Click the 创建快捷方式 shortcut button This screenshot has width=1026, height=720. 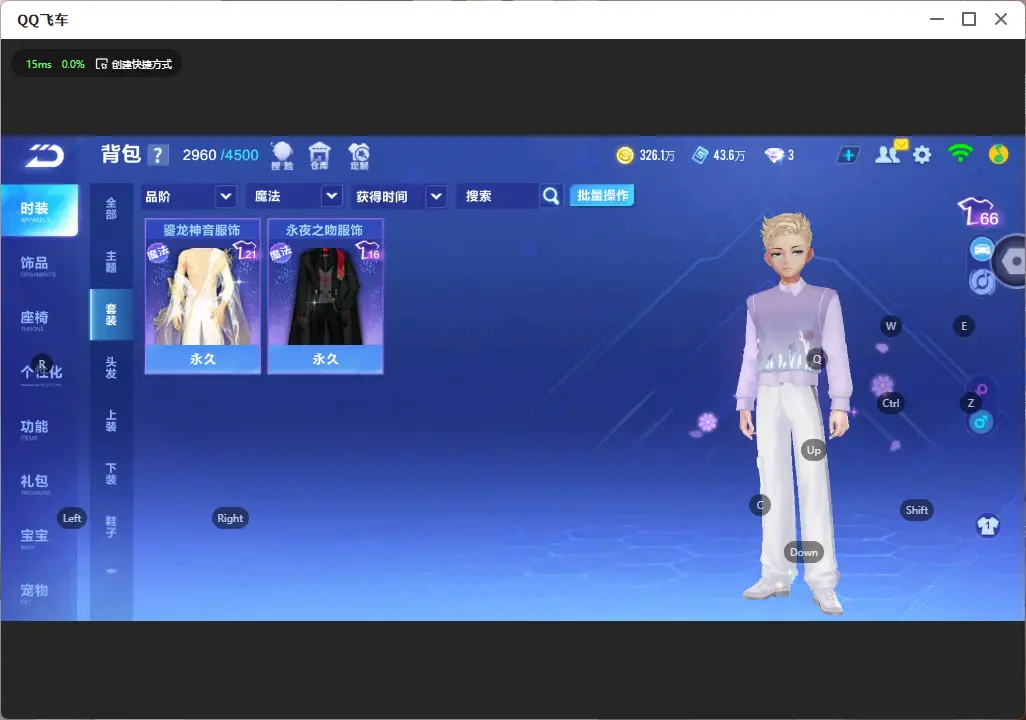tap(134, 64)
